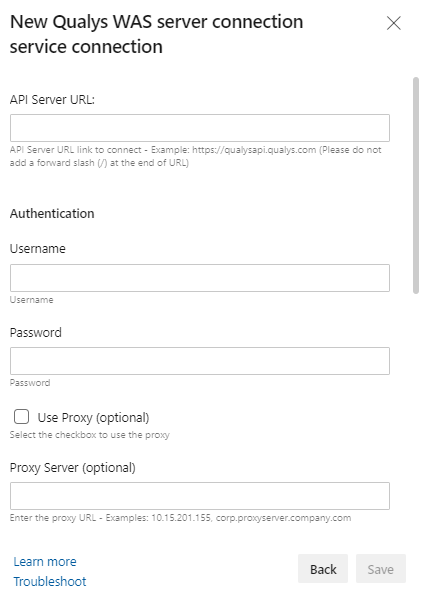Viewport: 423px width, 592px height.
Task: Click into the Password input field
Action: pos(200,361)
